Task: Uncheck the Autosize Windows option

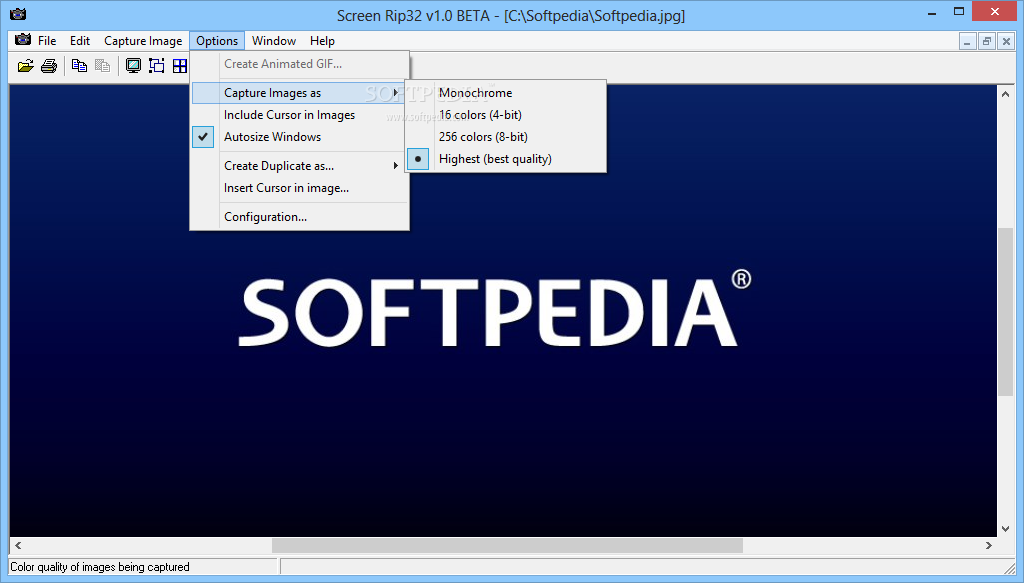Action: pyautogui.click(x=300, y=137)
